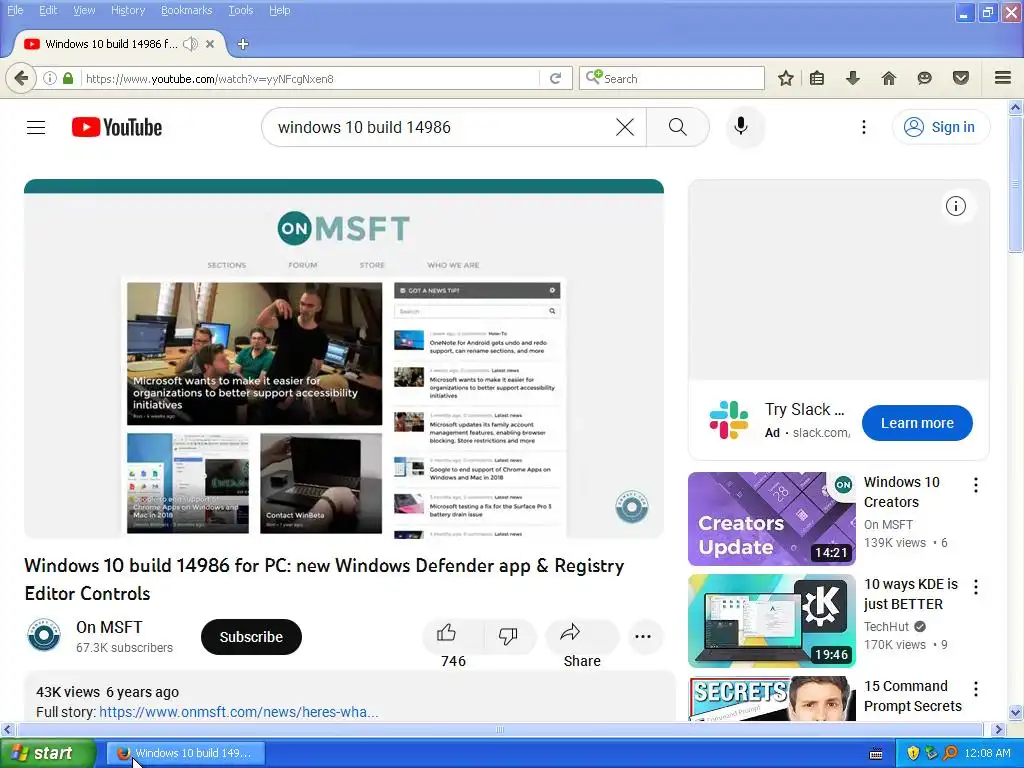Close the current tab with X
The image size is (1024, 768).
click(210, 44)
